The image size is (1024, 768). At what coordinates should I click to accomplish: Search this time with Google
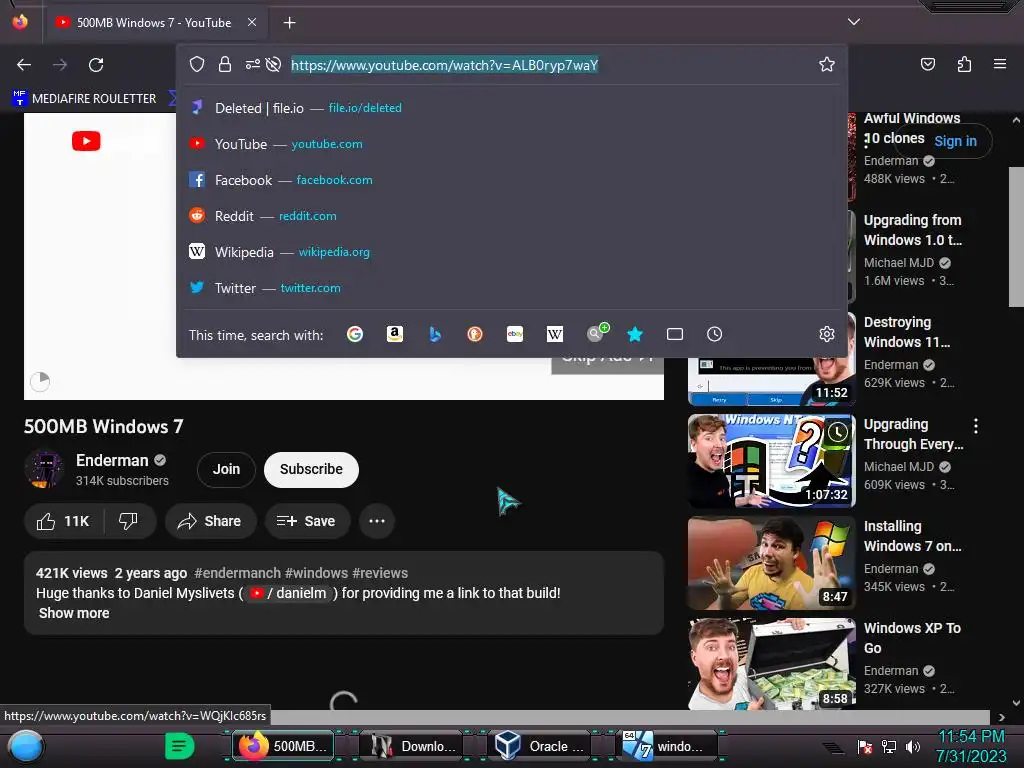point(355,334)
